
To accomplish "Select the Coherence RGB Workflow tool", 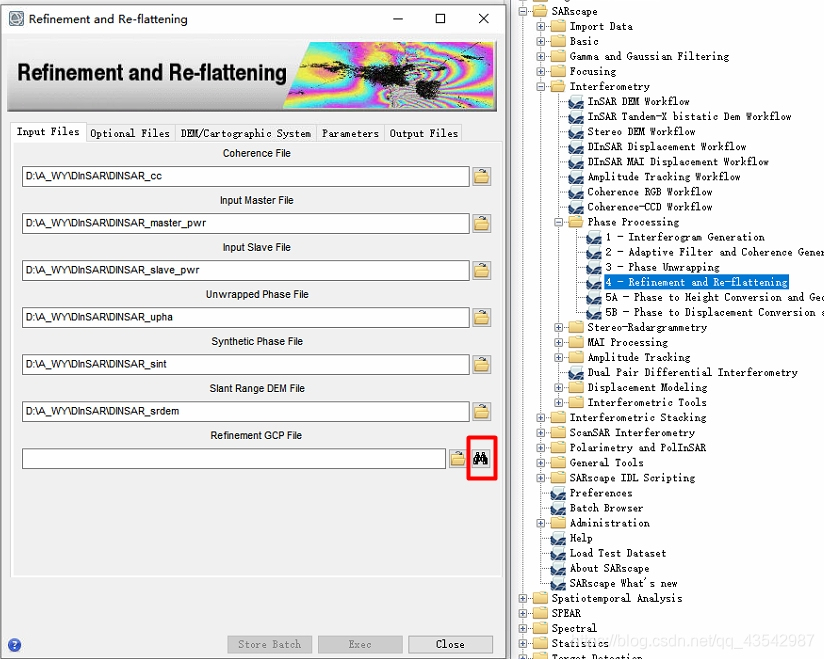I will (650, 192).
